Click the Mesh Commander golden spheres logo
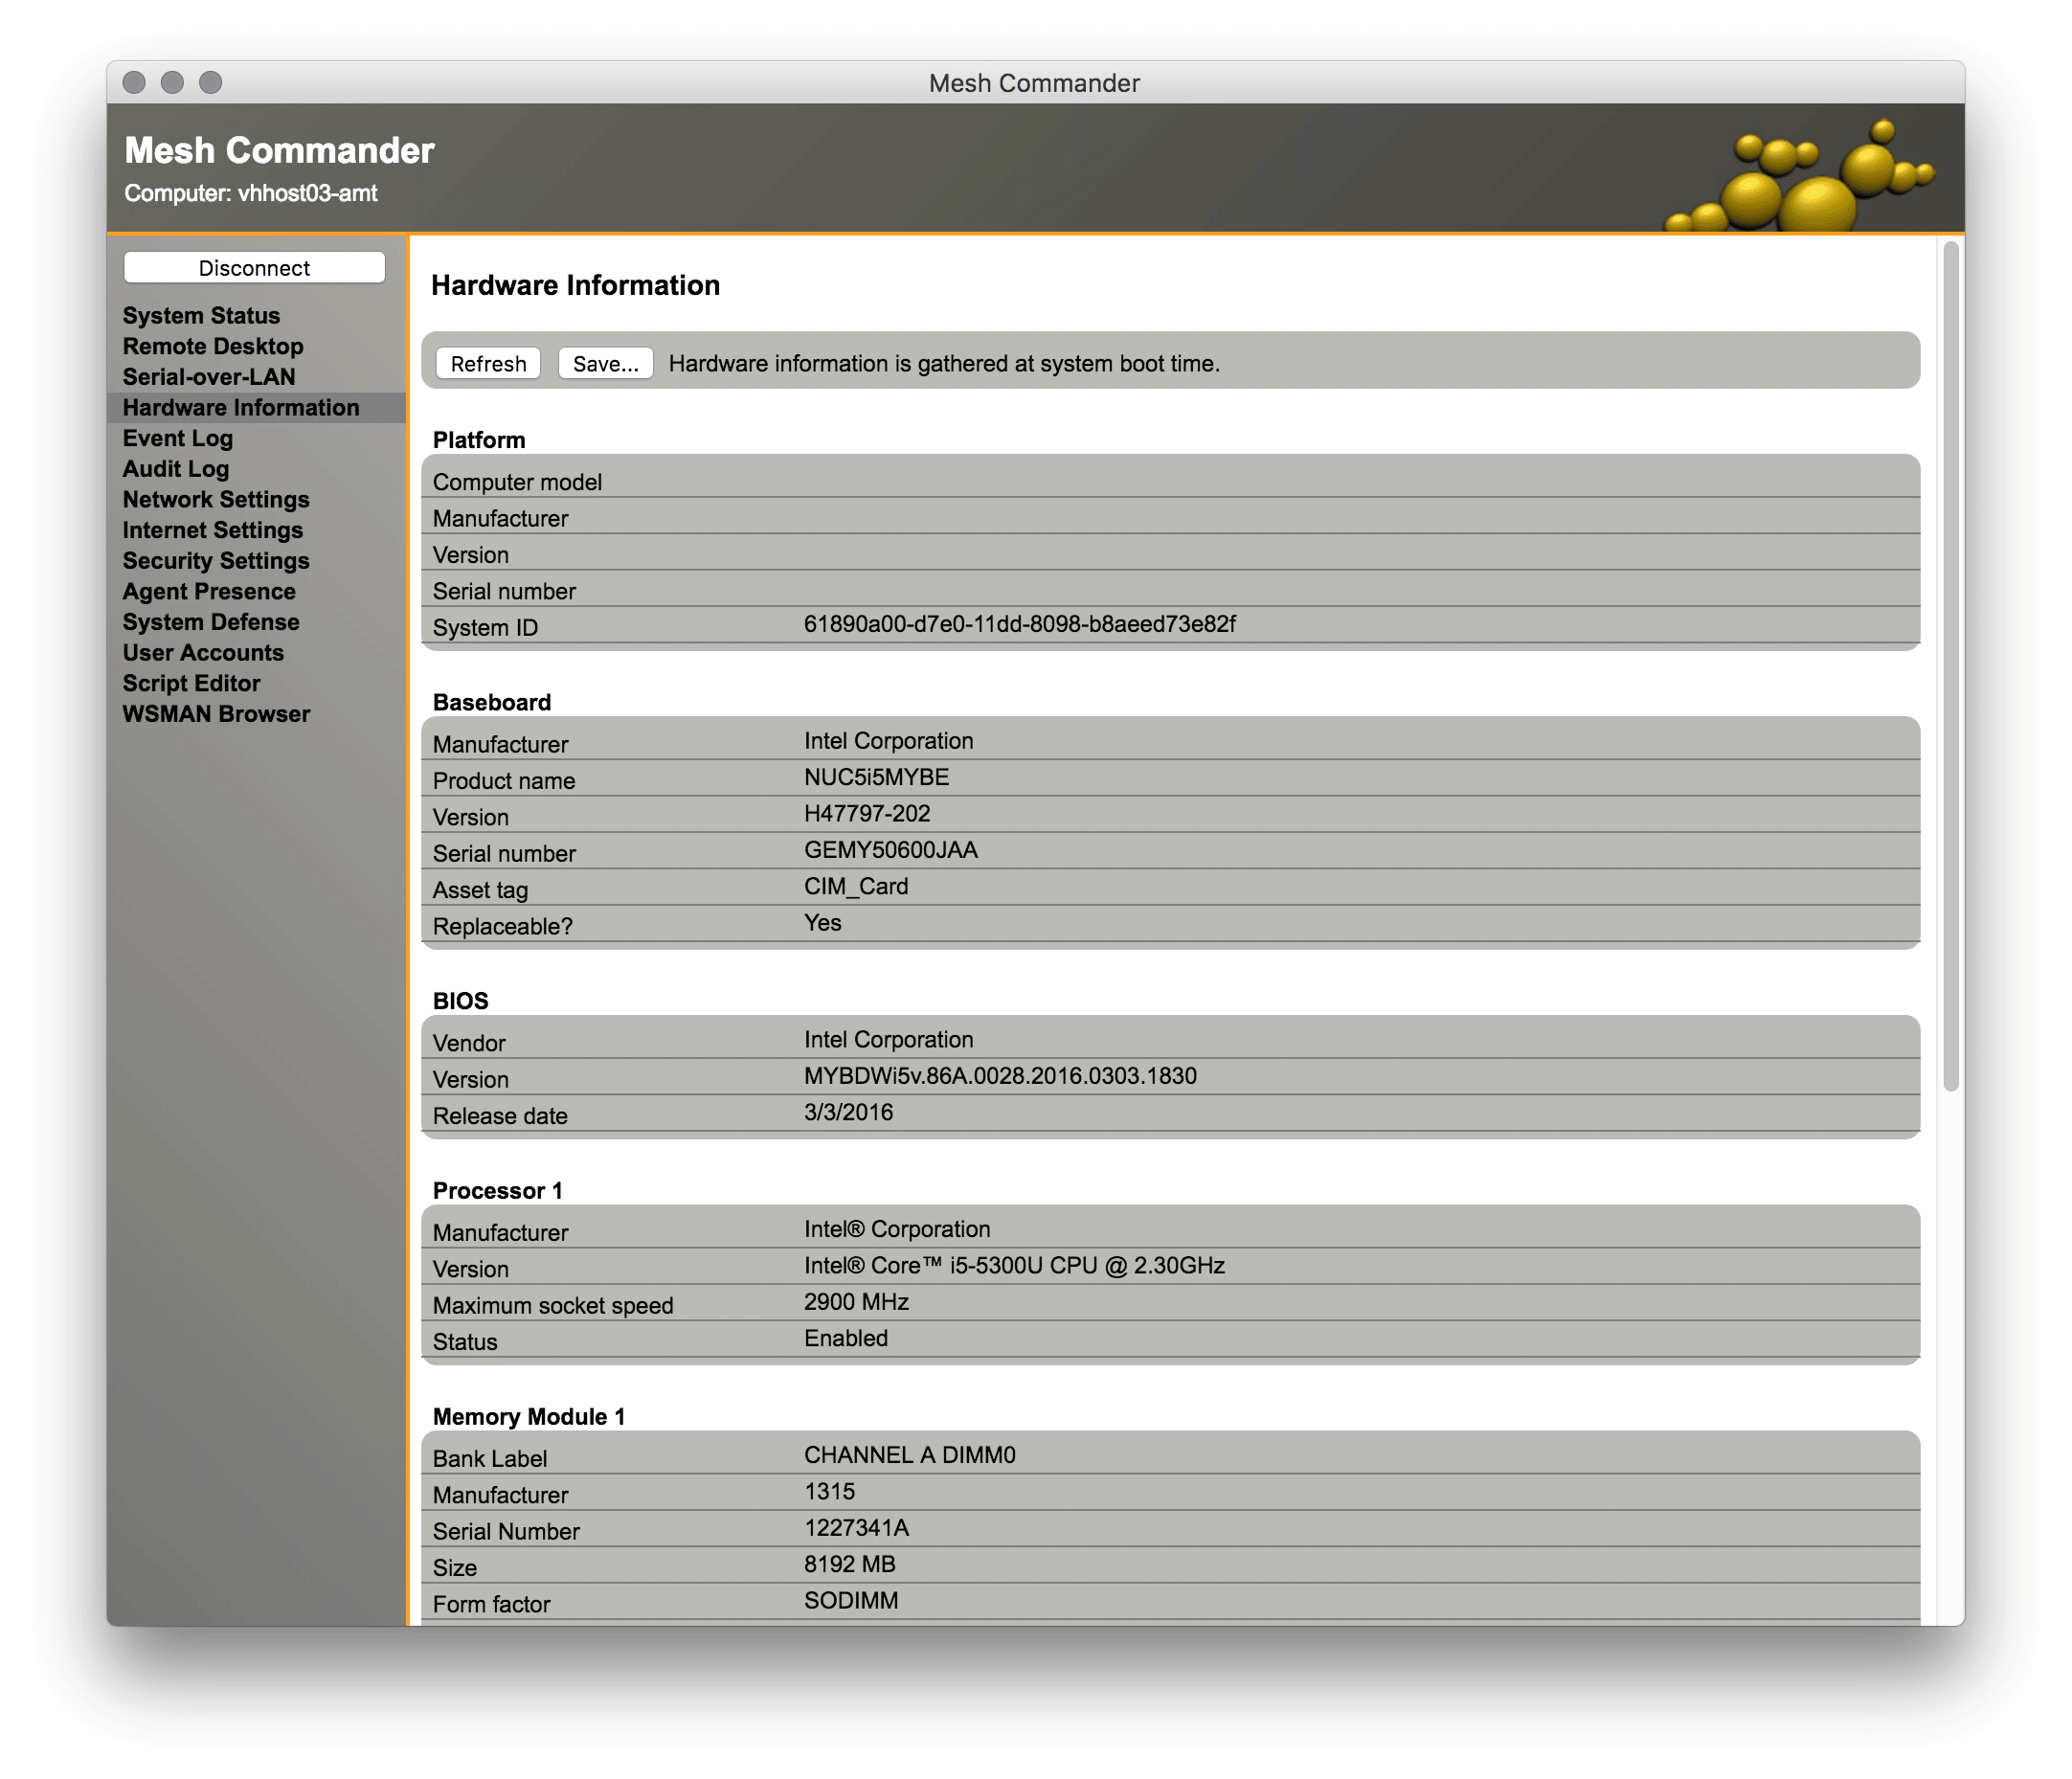Viewport: 2072px width, 1779px height. point(1800,176)
